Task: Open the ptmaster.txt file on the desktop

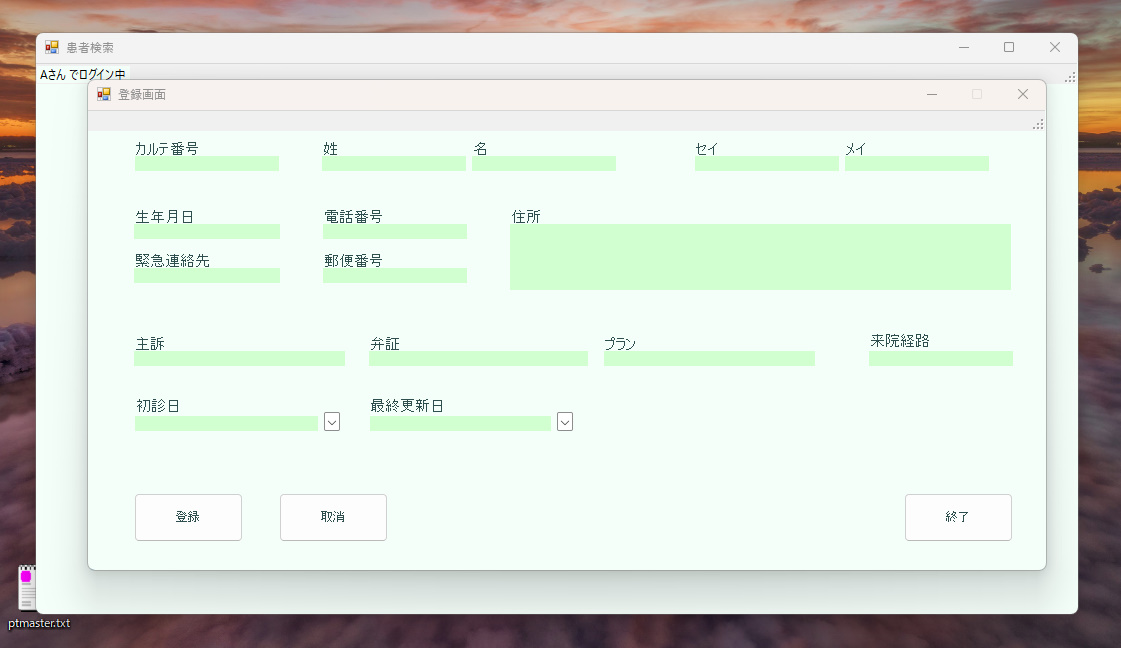Action: [27, 590]
